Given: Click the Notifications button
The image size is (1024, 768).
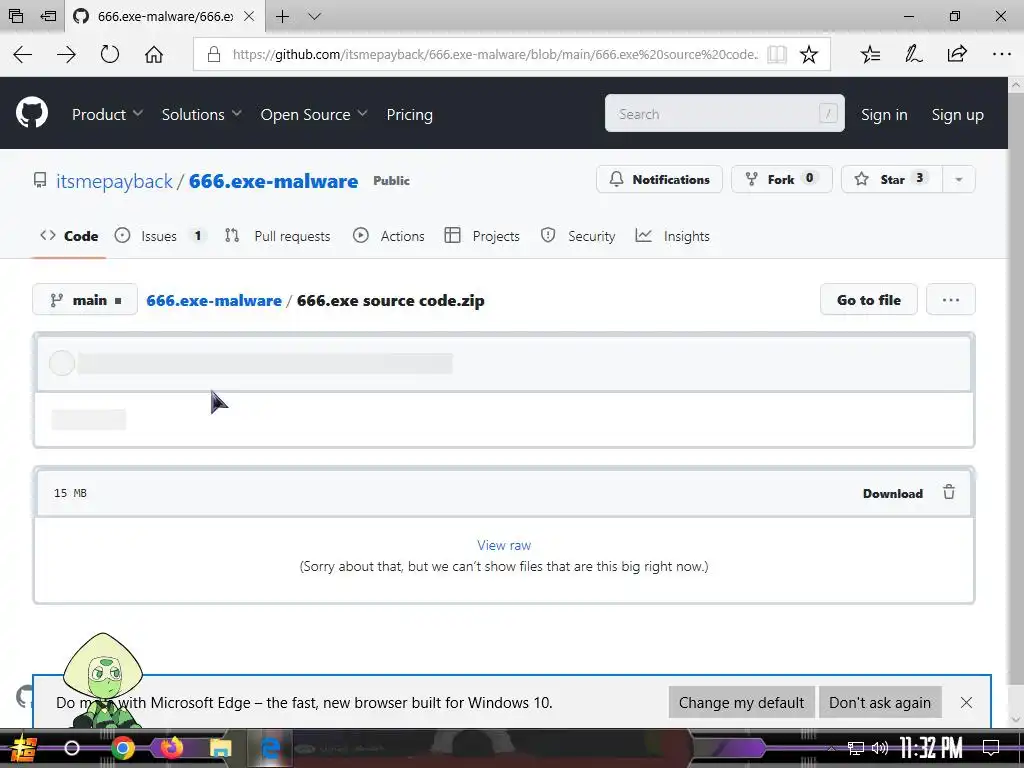Looking at the screenshot, I should click(x=659, y=179).
